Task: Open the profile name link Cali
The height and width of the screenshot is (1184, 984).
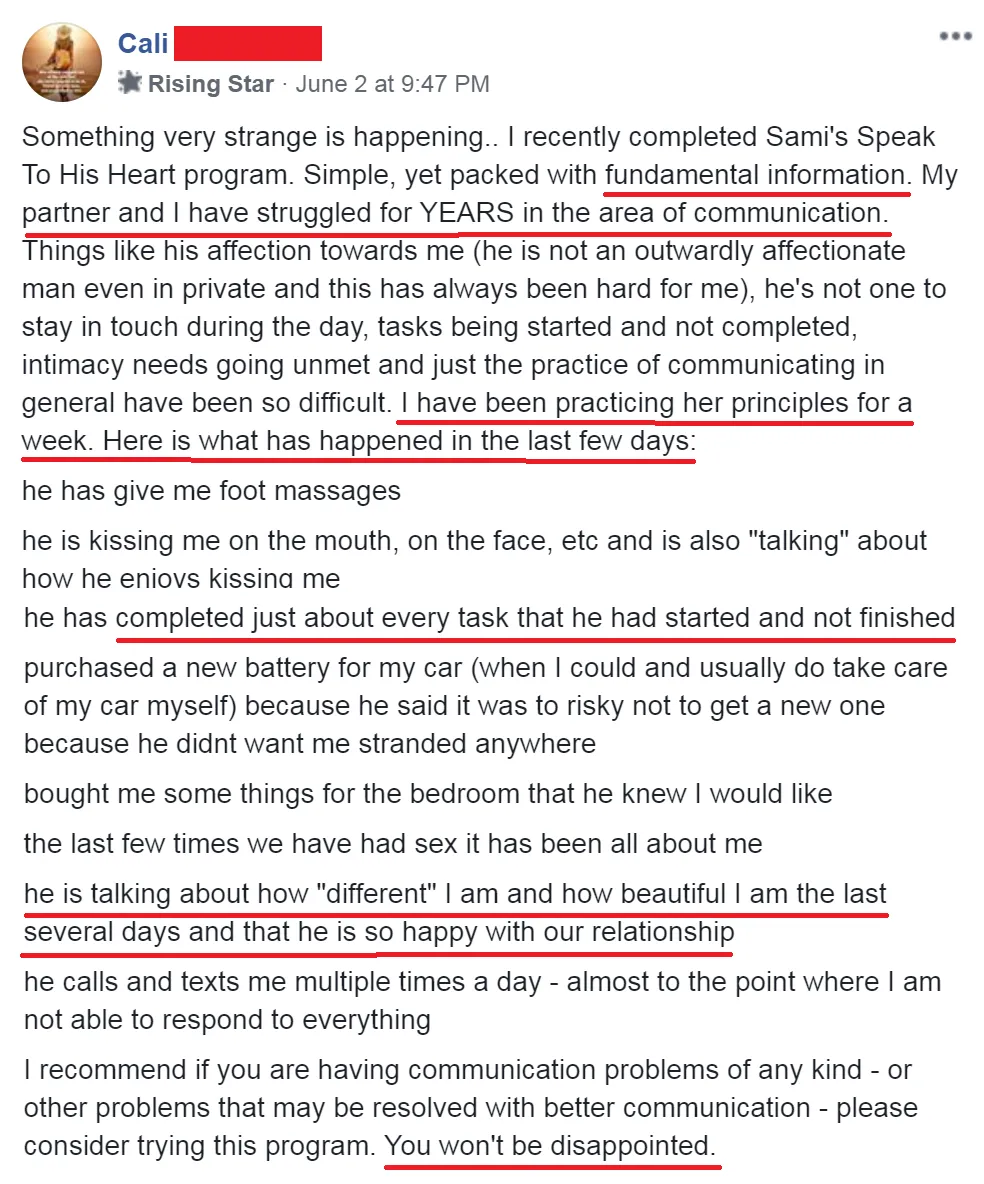Action: [143, 43]
